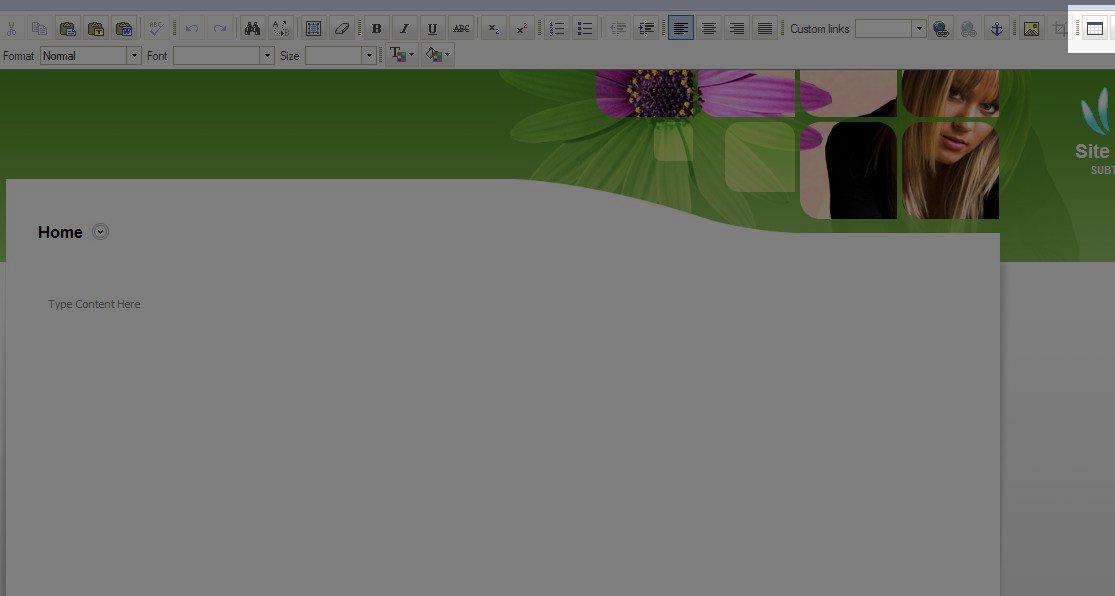Insert a numbered list
Viewport: 1115px width, 596px height.
click(557, 29)
